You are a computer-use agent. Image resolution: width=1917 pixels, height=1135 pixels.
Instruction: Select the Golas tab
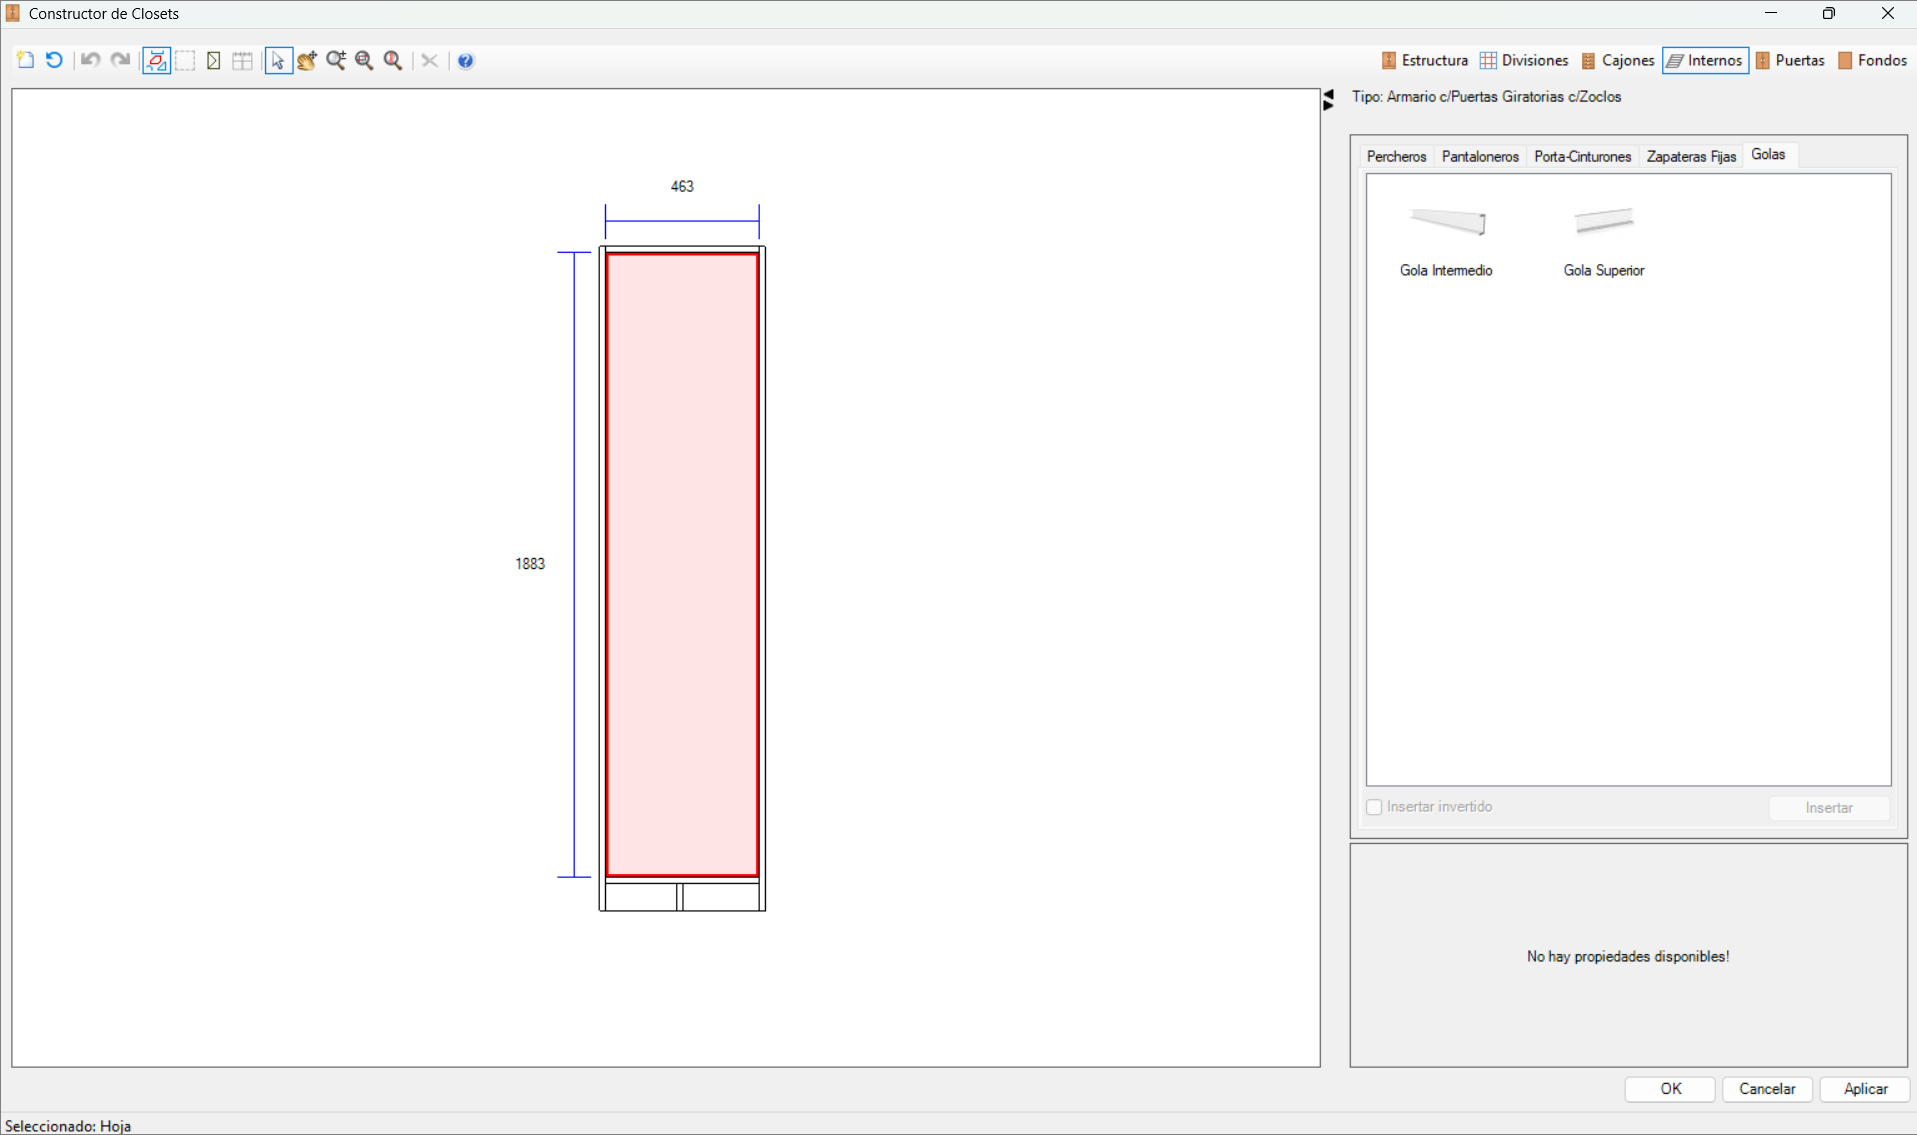point(1768,155)
